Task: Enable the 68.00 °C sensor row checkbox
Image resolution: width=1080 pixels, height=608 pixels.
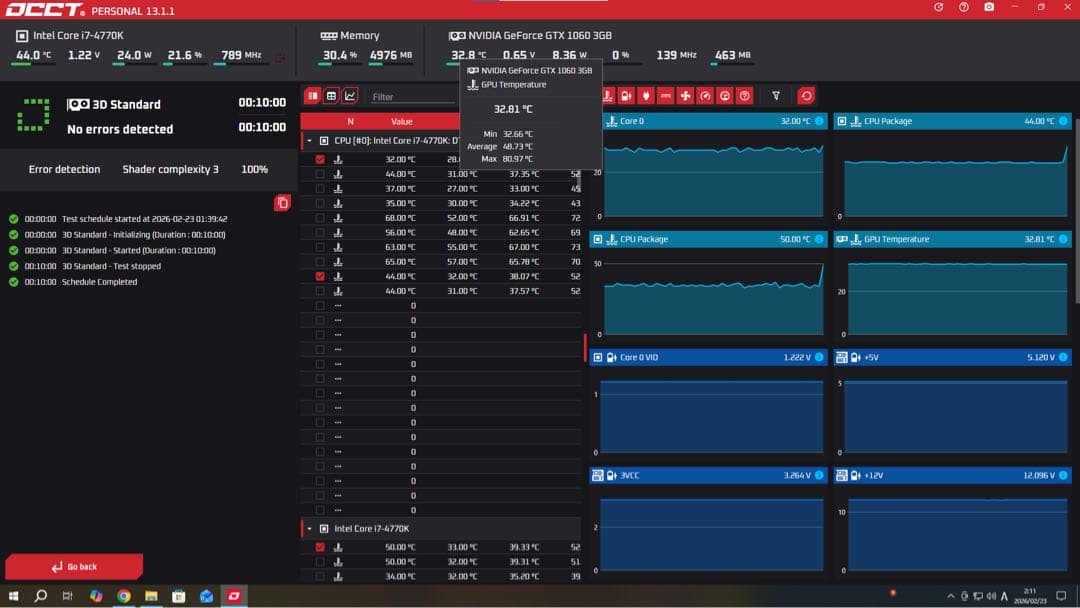Action: tap(320, 218)
